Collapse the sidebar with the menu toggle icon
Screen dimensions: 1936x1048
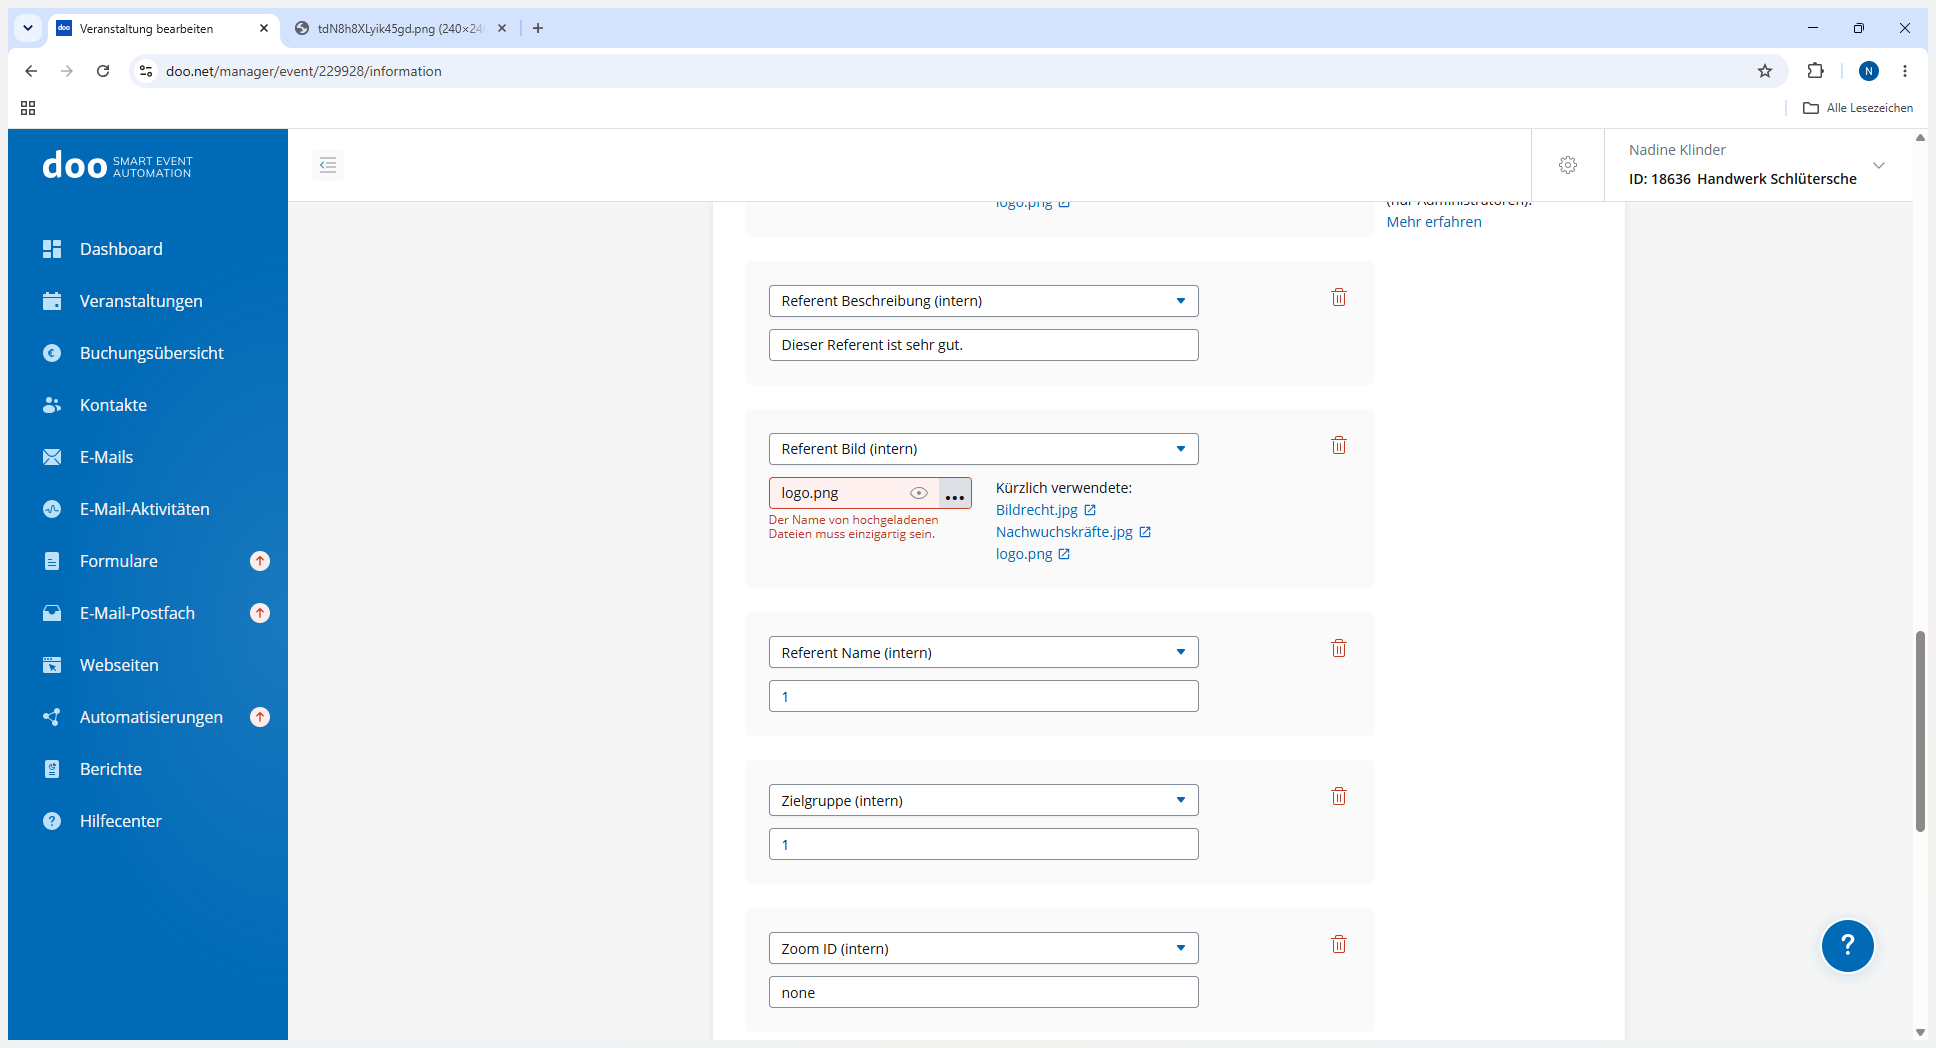click(328, 165)
